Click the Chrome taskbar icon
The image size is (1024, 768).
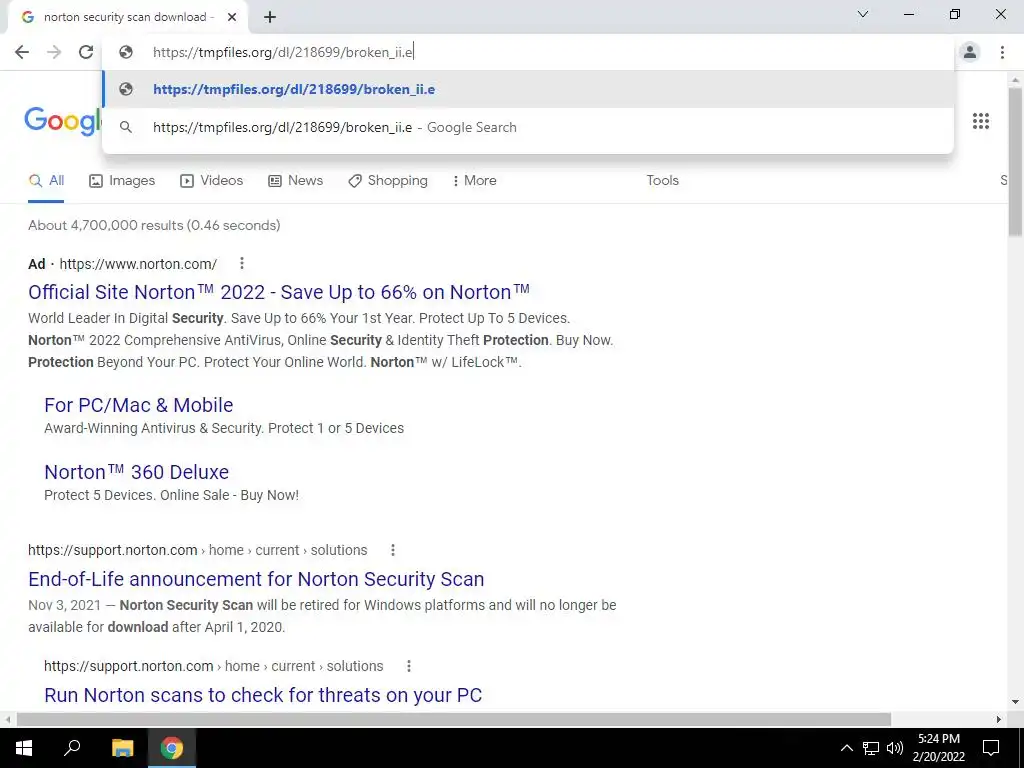pyautogui.click(x=172, y=748)
